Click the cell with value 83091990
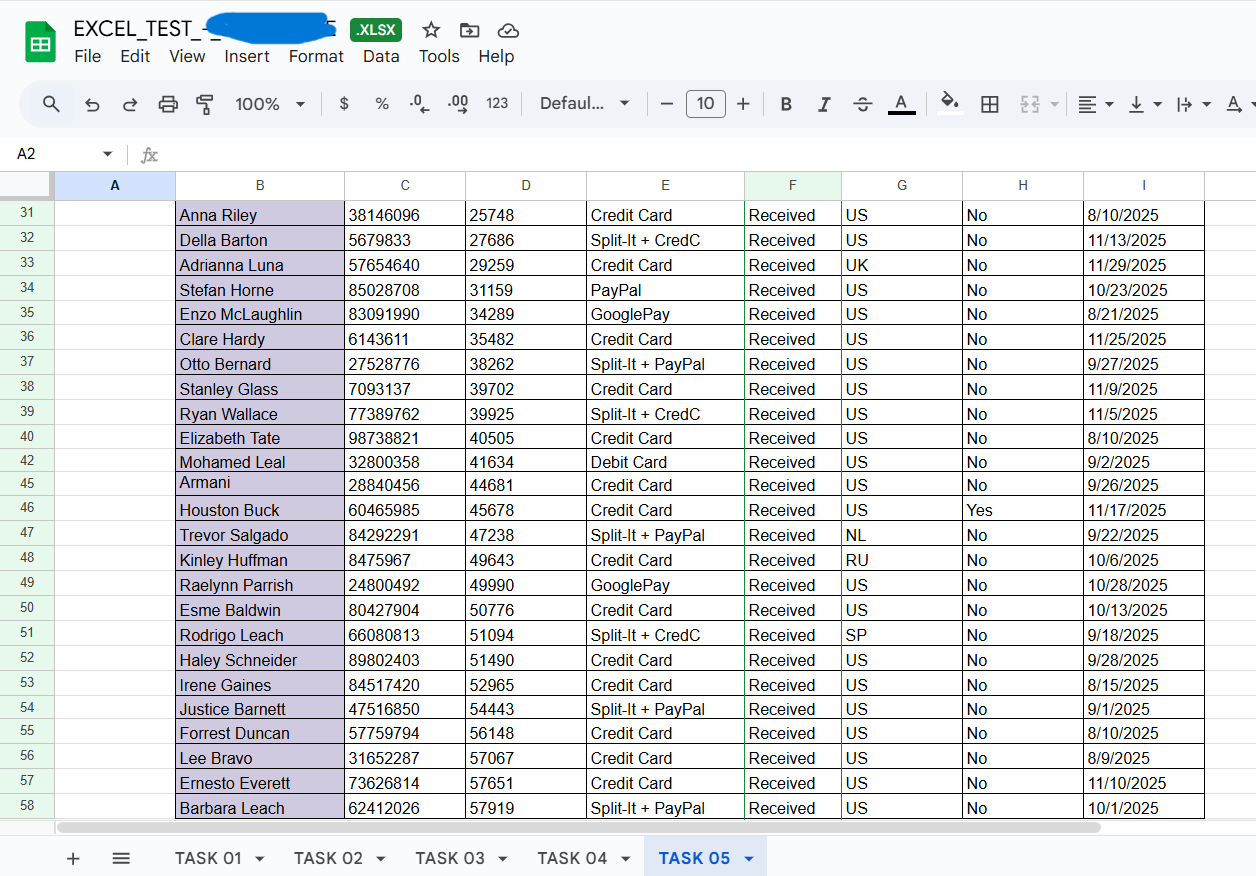Screen dimensions: 1256x876 pyautogui.click(x=405, y=314)
